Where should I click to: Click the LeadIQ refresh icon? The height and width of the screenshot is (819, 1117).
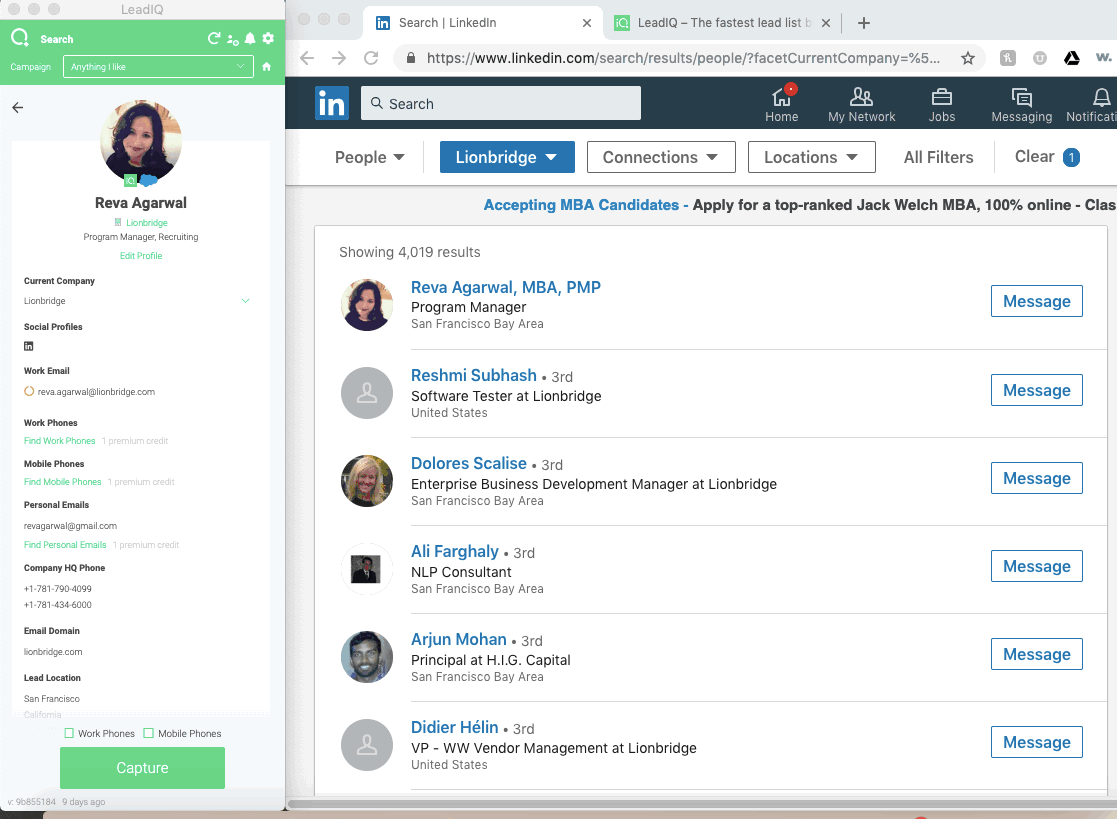[213, 38]
